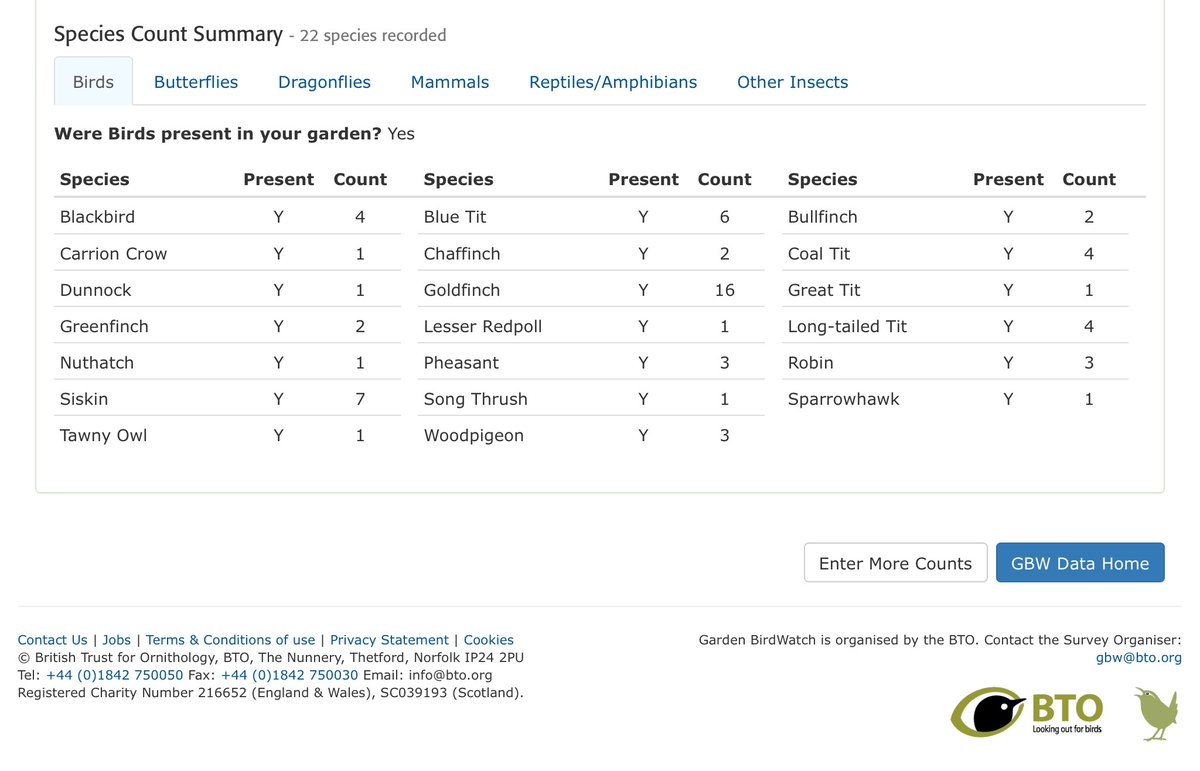The width and height of the screenshot is (1200, 771).
Task: Select the Pheasant species name
Action: pos(461,363)
